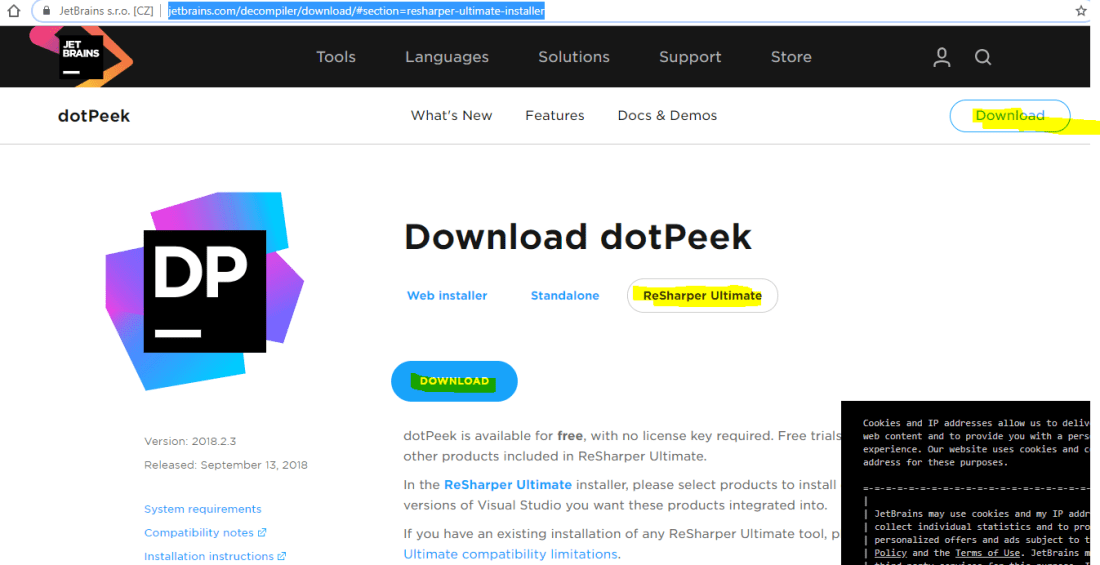Click the browser address bar URL
This screenshot has width=1100, height=565.
pos(356,11)
